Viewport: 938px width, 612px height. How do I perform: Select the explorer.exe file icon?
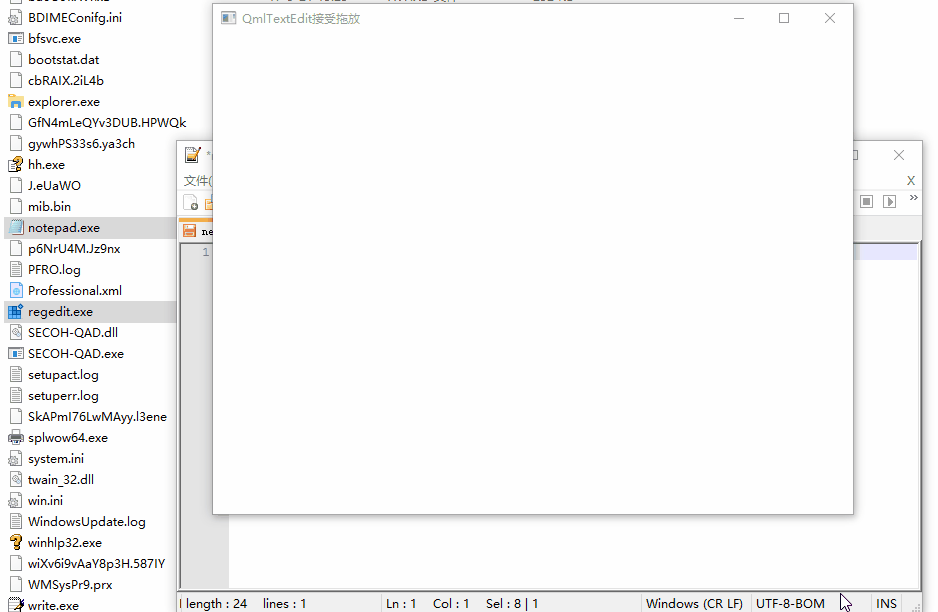(x=15, y=102)
